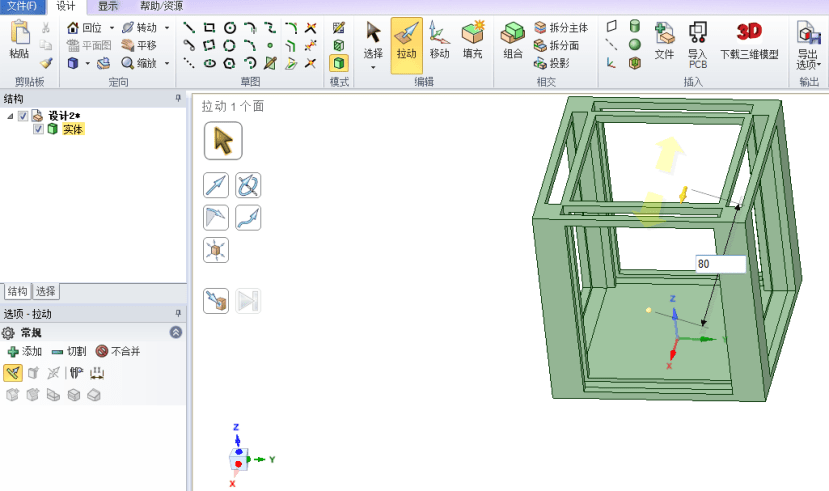Insert a 文件 (File)
The image size is (829, 491).
664,40
